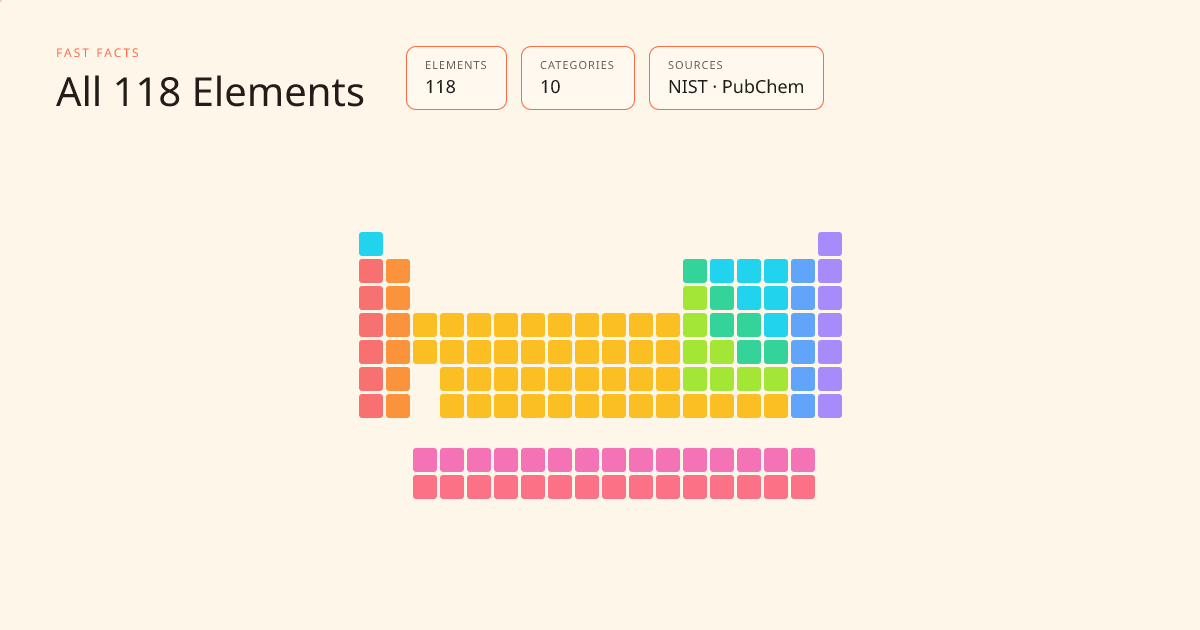Click the scandium transition metal cell

pos(425,325)
